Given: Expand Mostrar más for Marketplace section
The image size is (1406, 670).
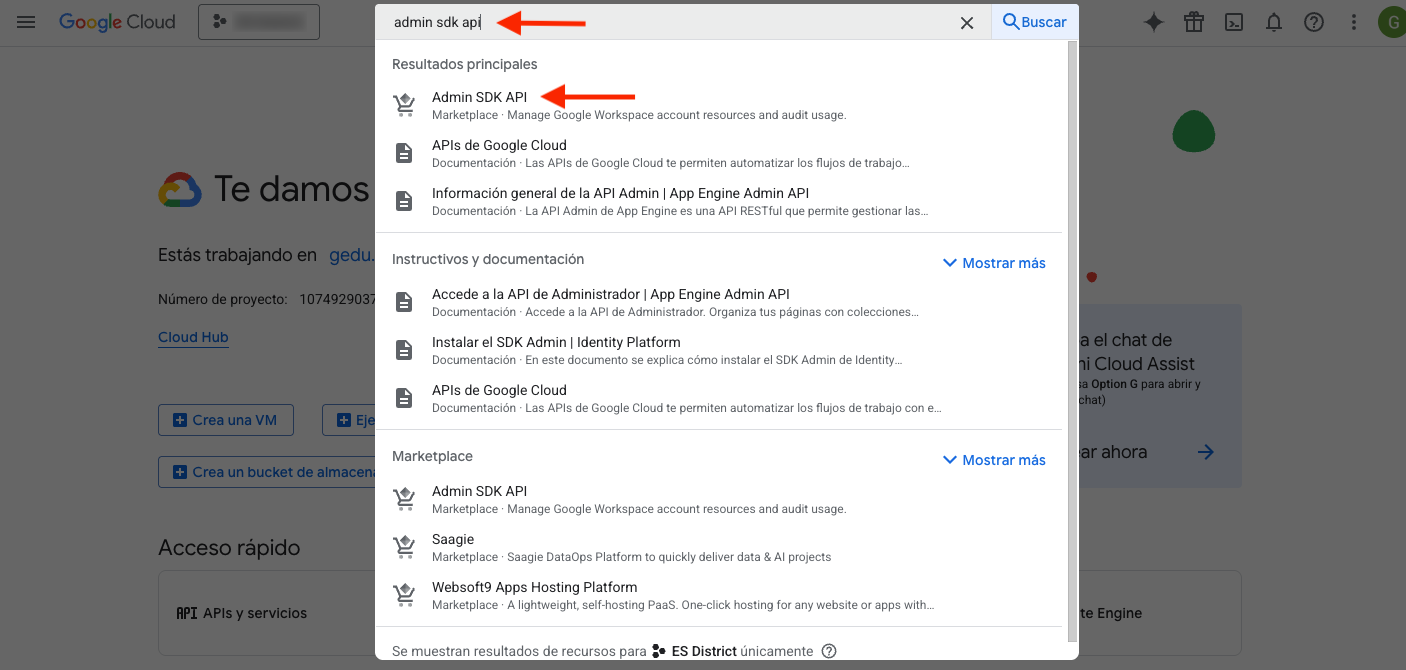Looking at the screenshot, I should (994, 460).
